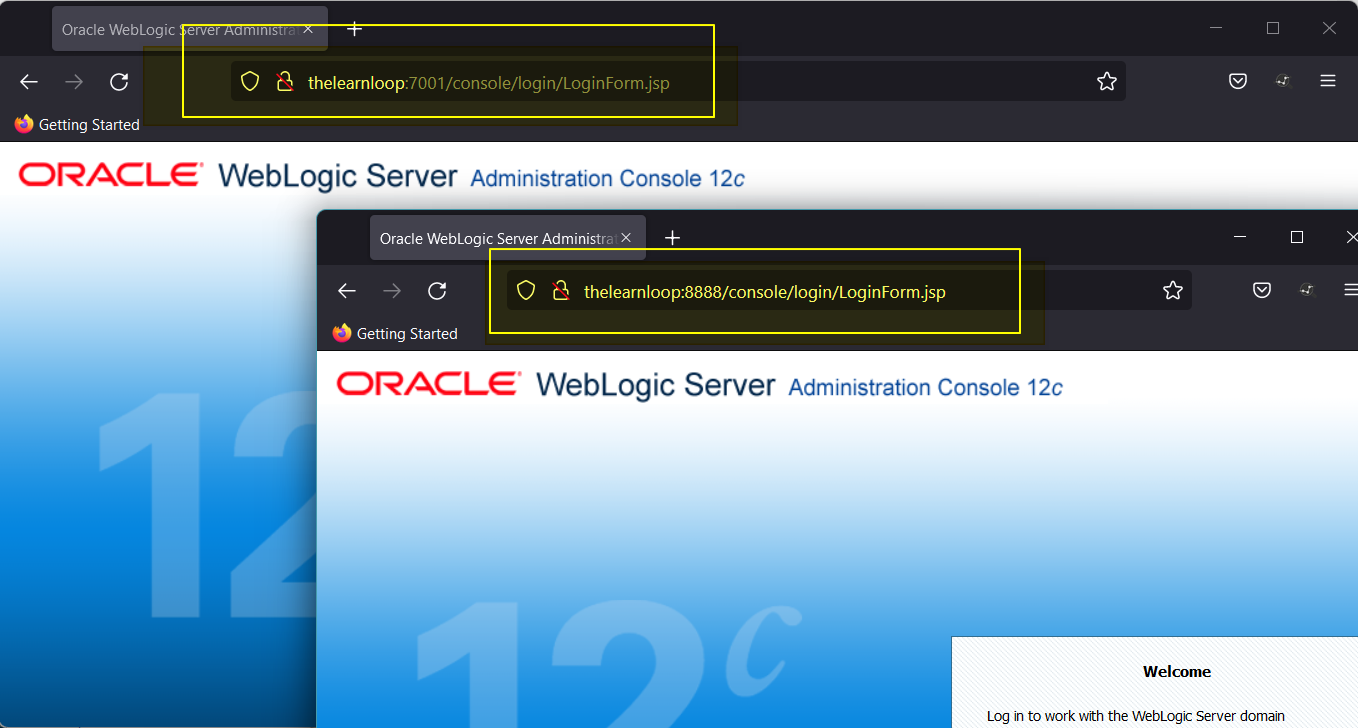The image size is (1358, 728).
Task: Show insecure connection info in port 8888 window
Action: pos(561,291)
